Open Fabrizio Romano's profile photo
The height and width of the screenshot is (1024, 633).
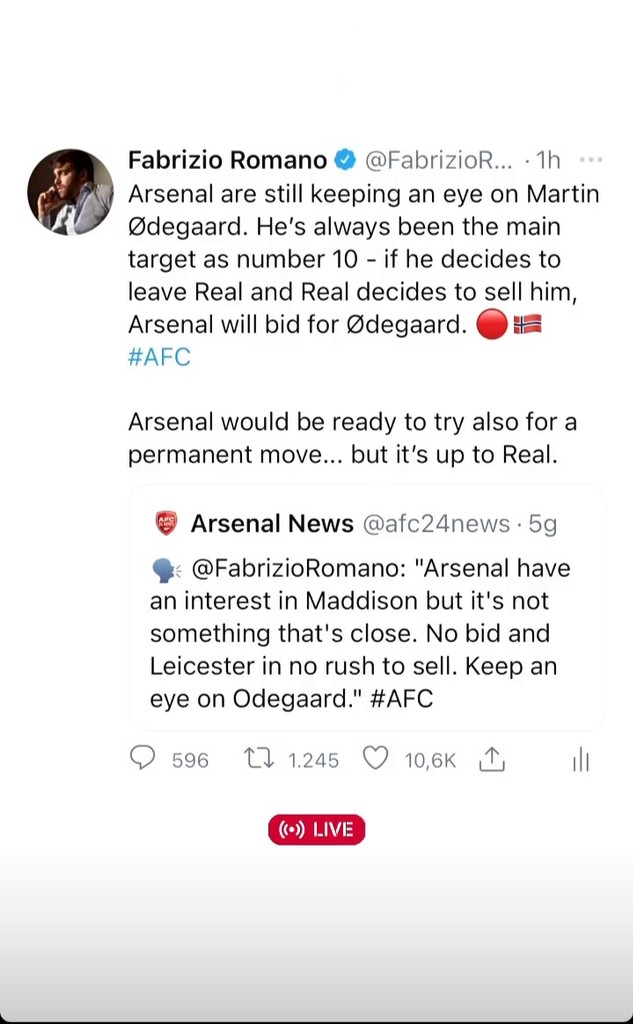(x=70, y=192)
